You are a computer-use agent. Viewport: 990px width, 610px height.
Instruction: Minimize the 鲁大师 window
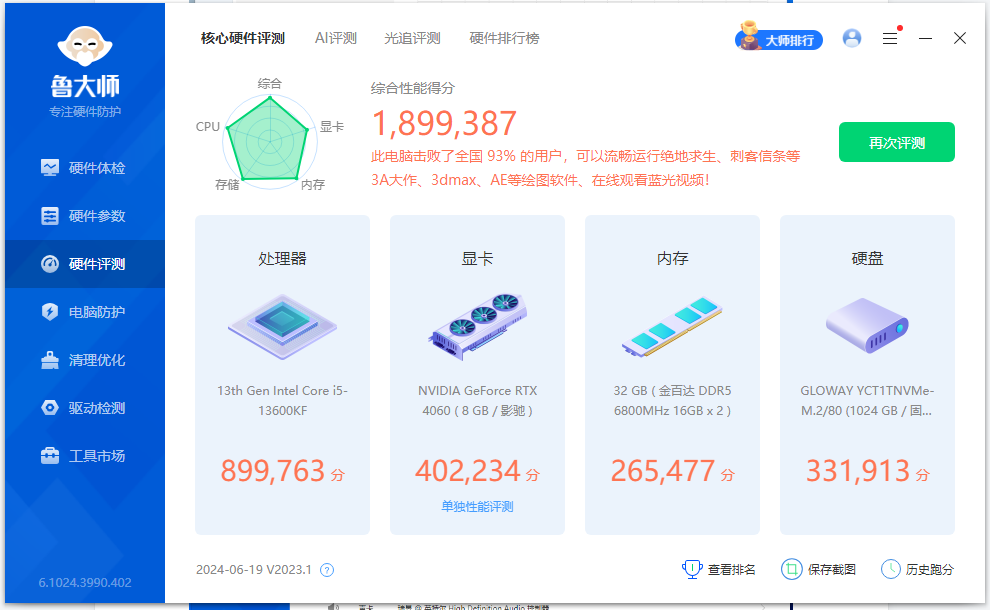click(926, 39)
